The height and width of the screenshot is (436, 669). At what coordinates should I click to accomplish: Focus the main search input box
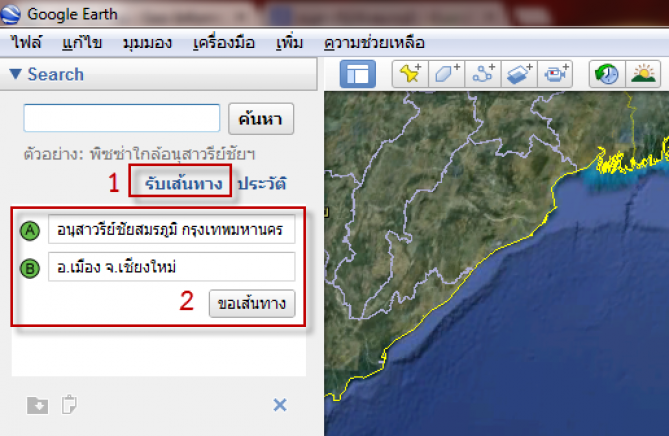coord(122,118)
